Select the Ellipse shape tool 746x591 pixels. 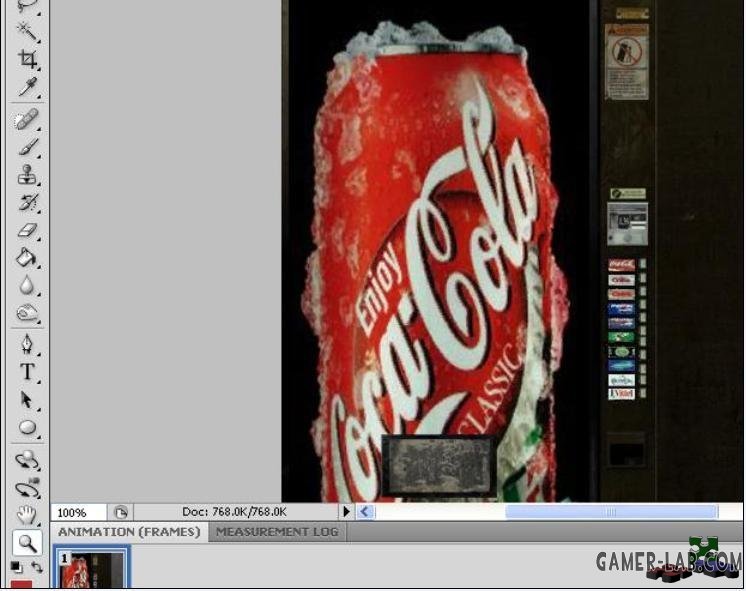27,427
